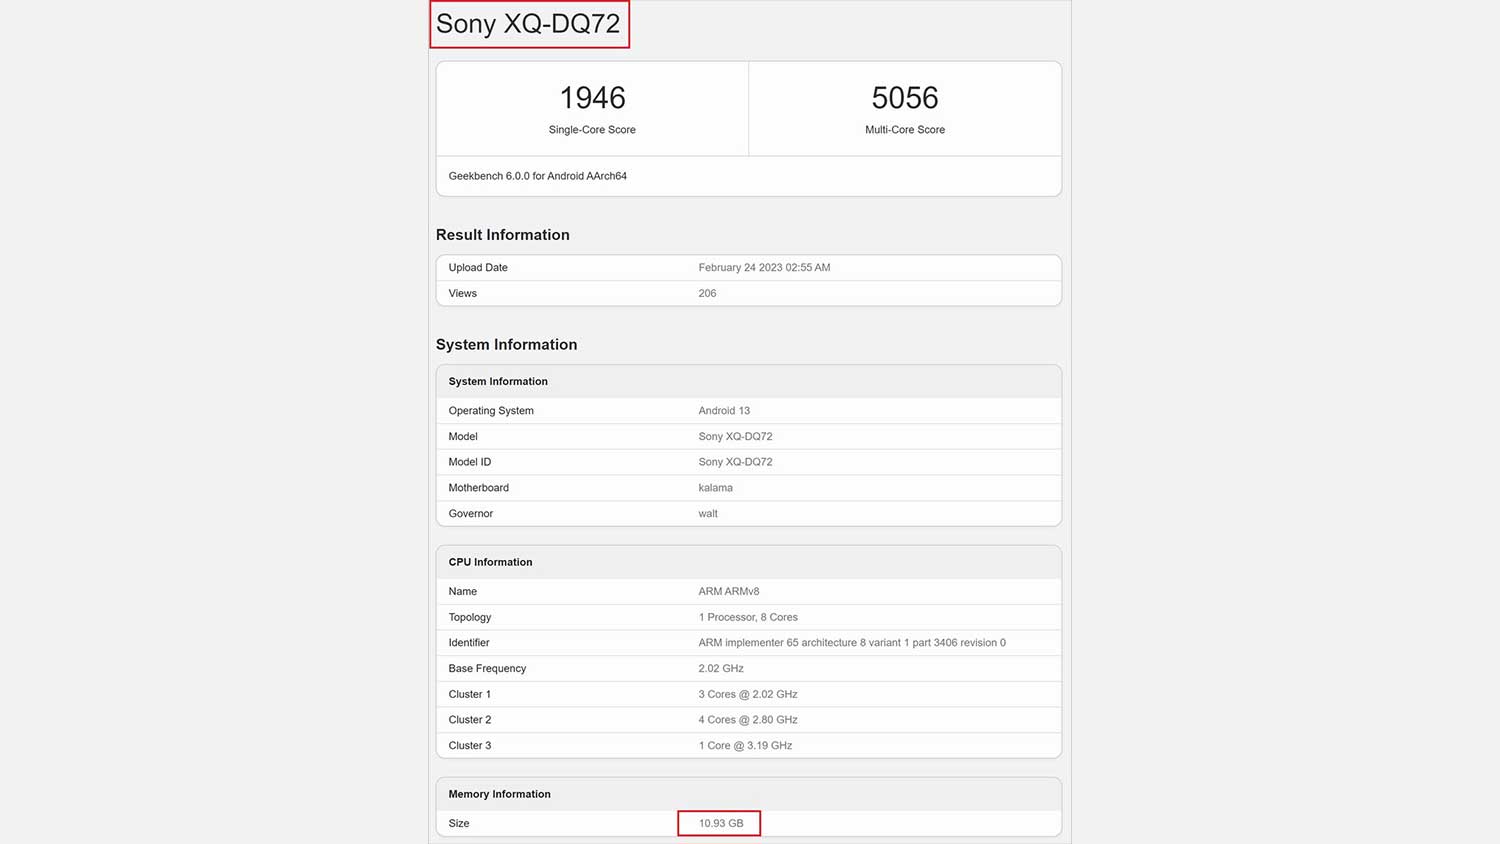
Task: Click the views count 206
Action: click(x=707, y=294)
